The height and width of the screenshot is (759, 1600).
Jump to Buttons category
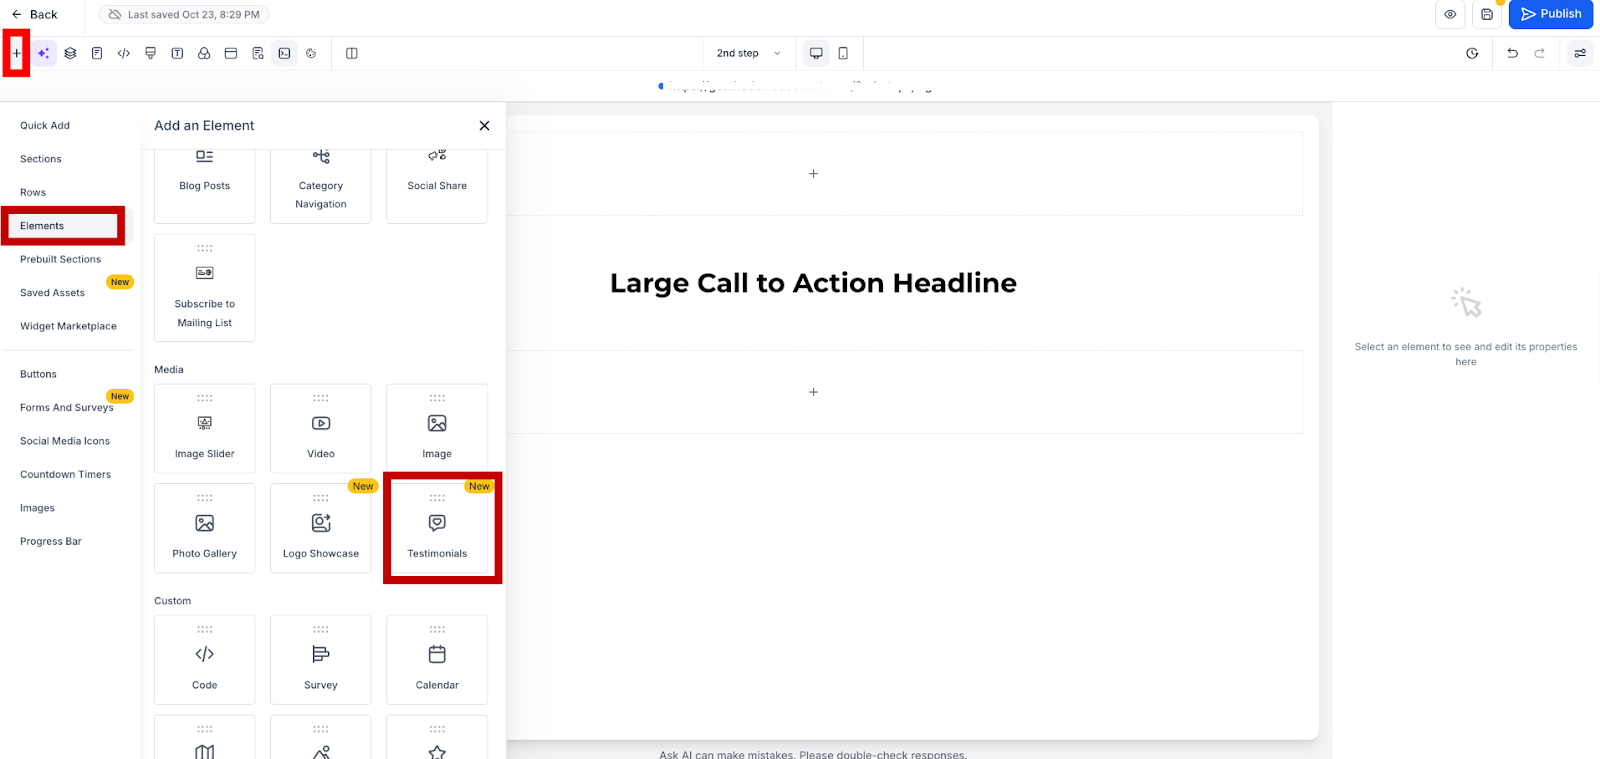point(38,375)
